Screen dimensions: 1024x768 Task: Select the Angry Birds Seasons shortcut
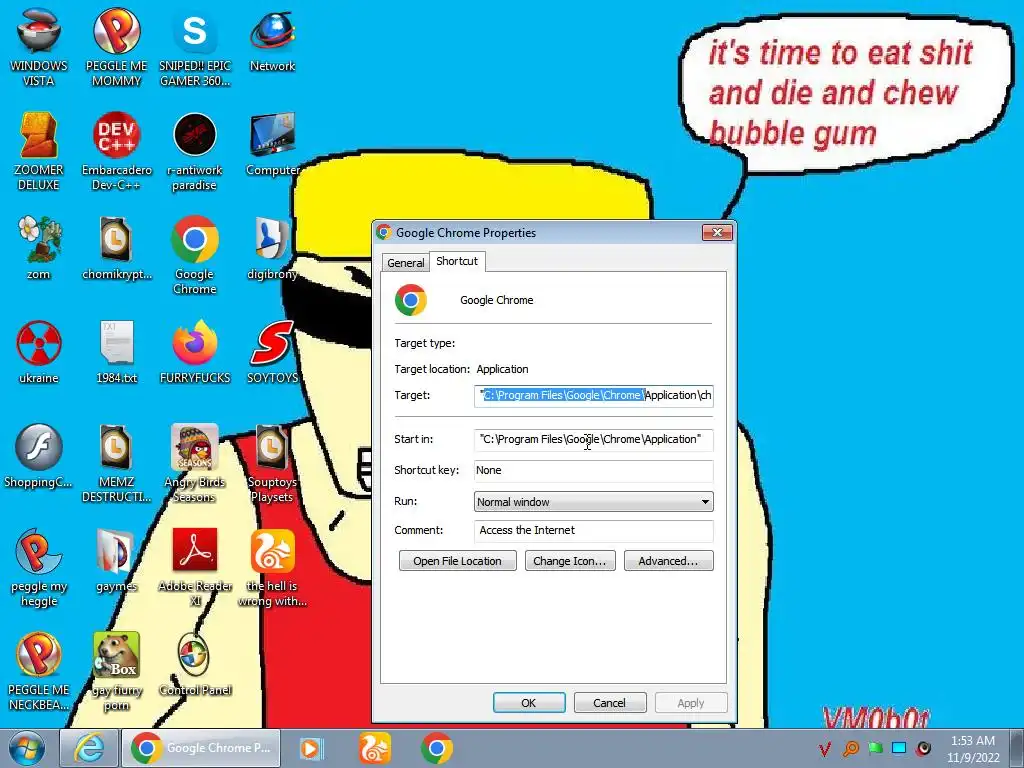click(x=195, y=463)
